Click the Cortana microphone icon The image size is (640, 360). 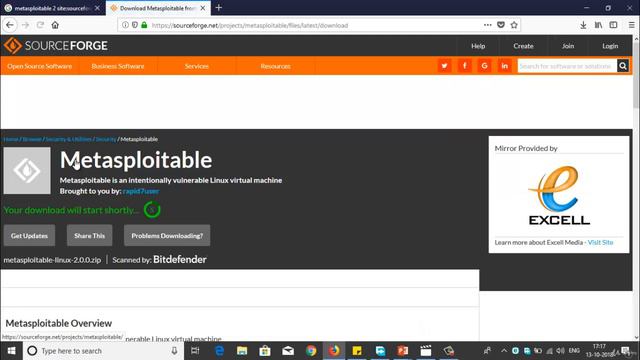click(174, 351)
